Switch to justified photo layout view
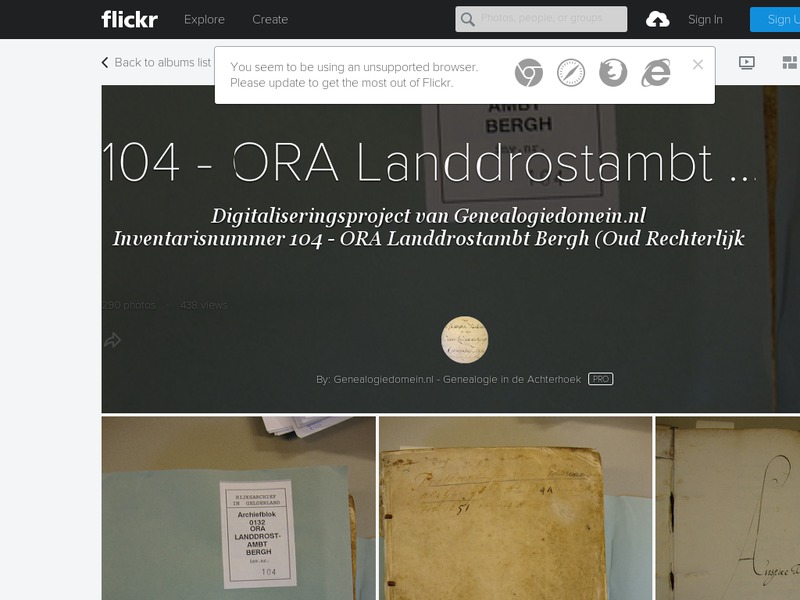800x600 pixels. (x=789, y=62)
